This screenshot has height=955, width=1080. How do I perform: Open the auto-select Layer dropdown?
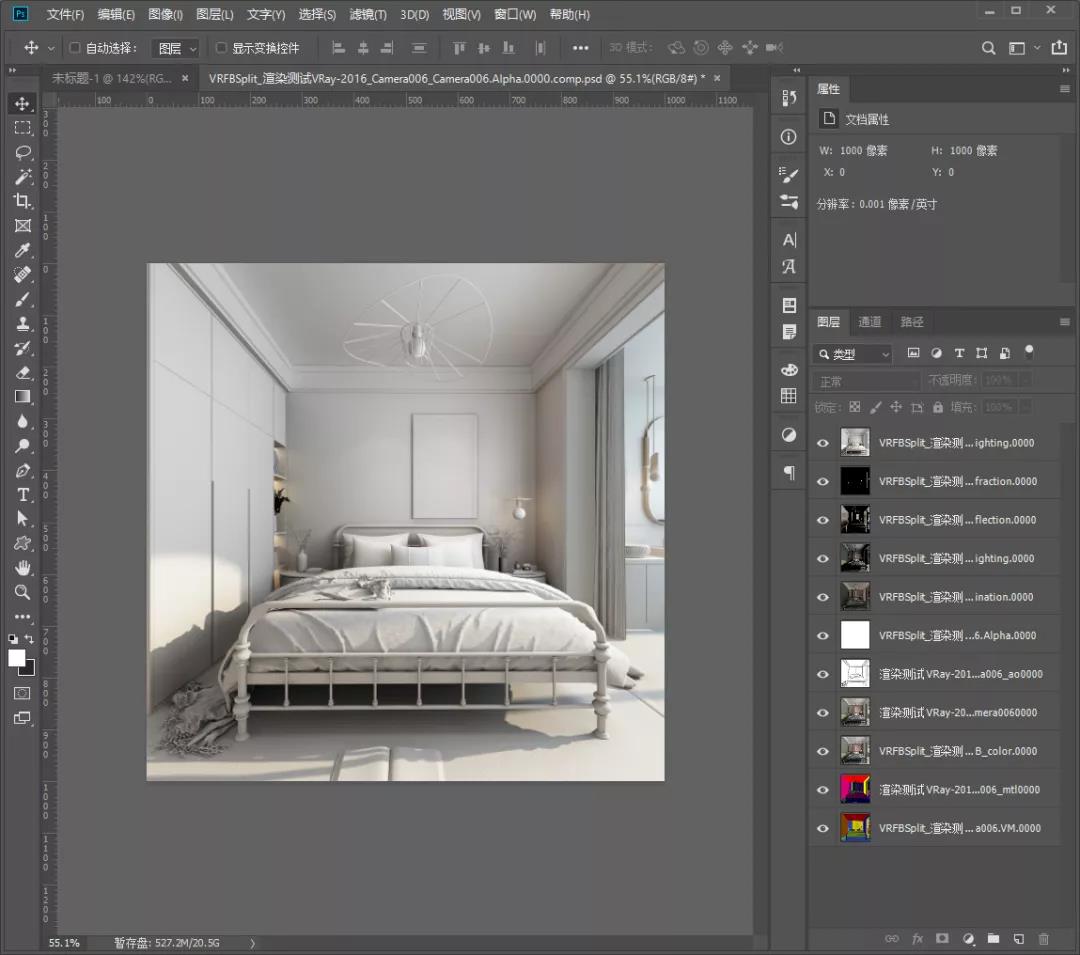click(175, 48)
